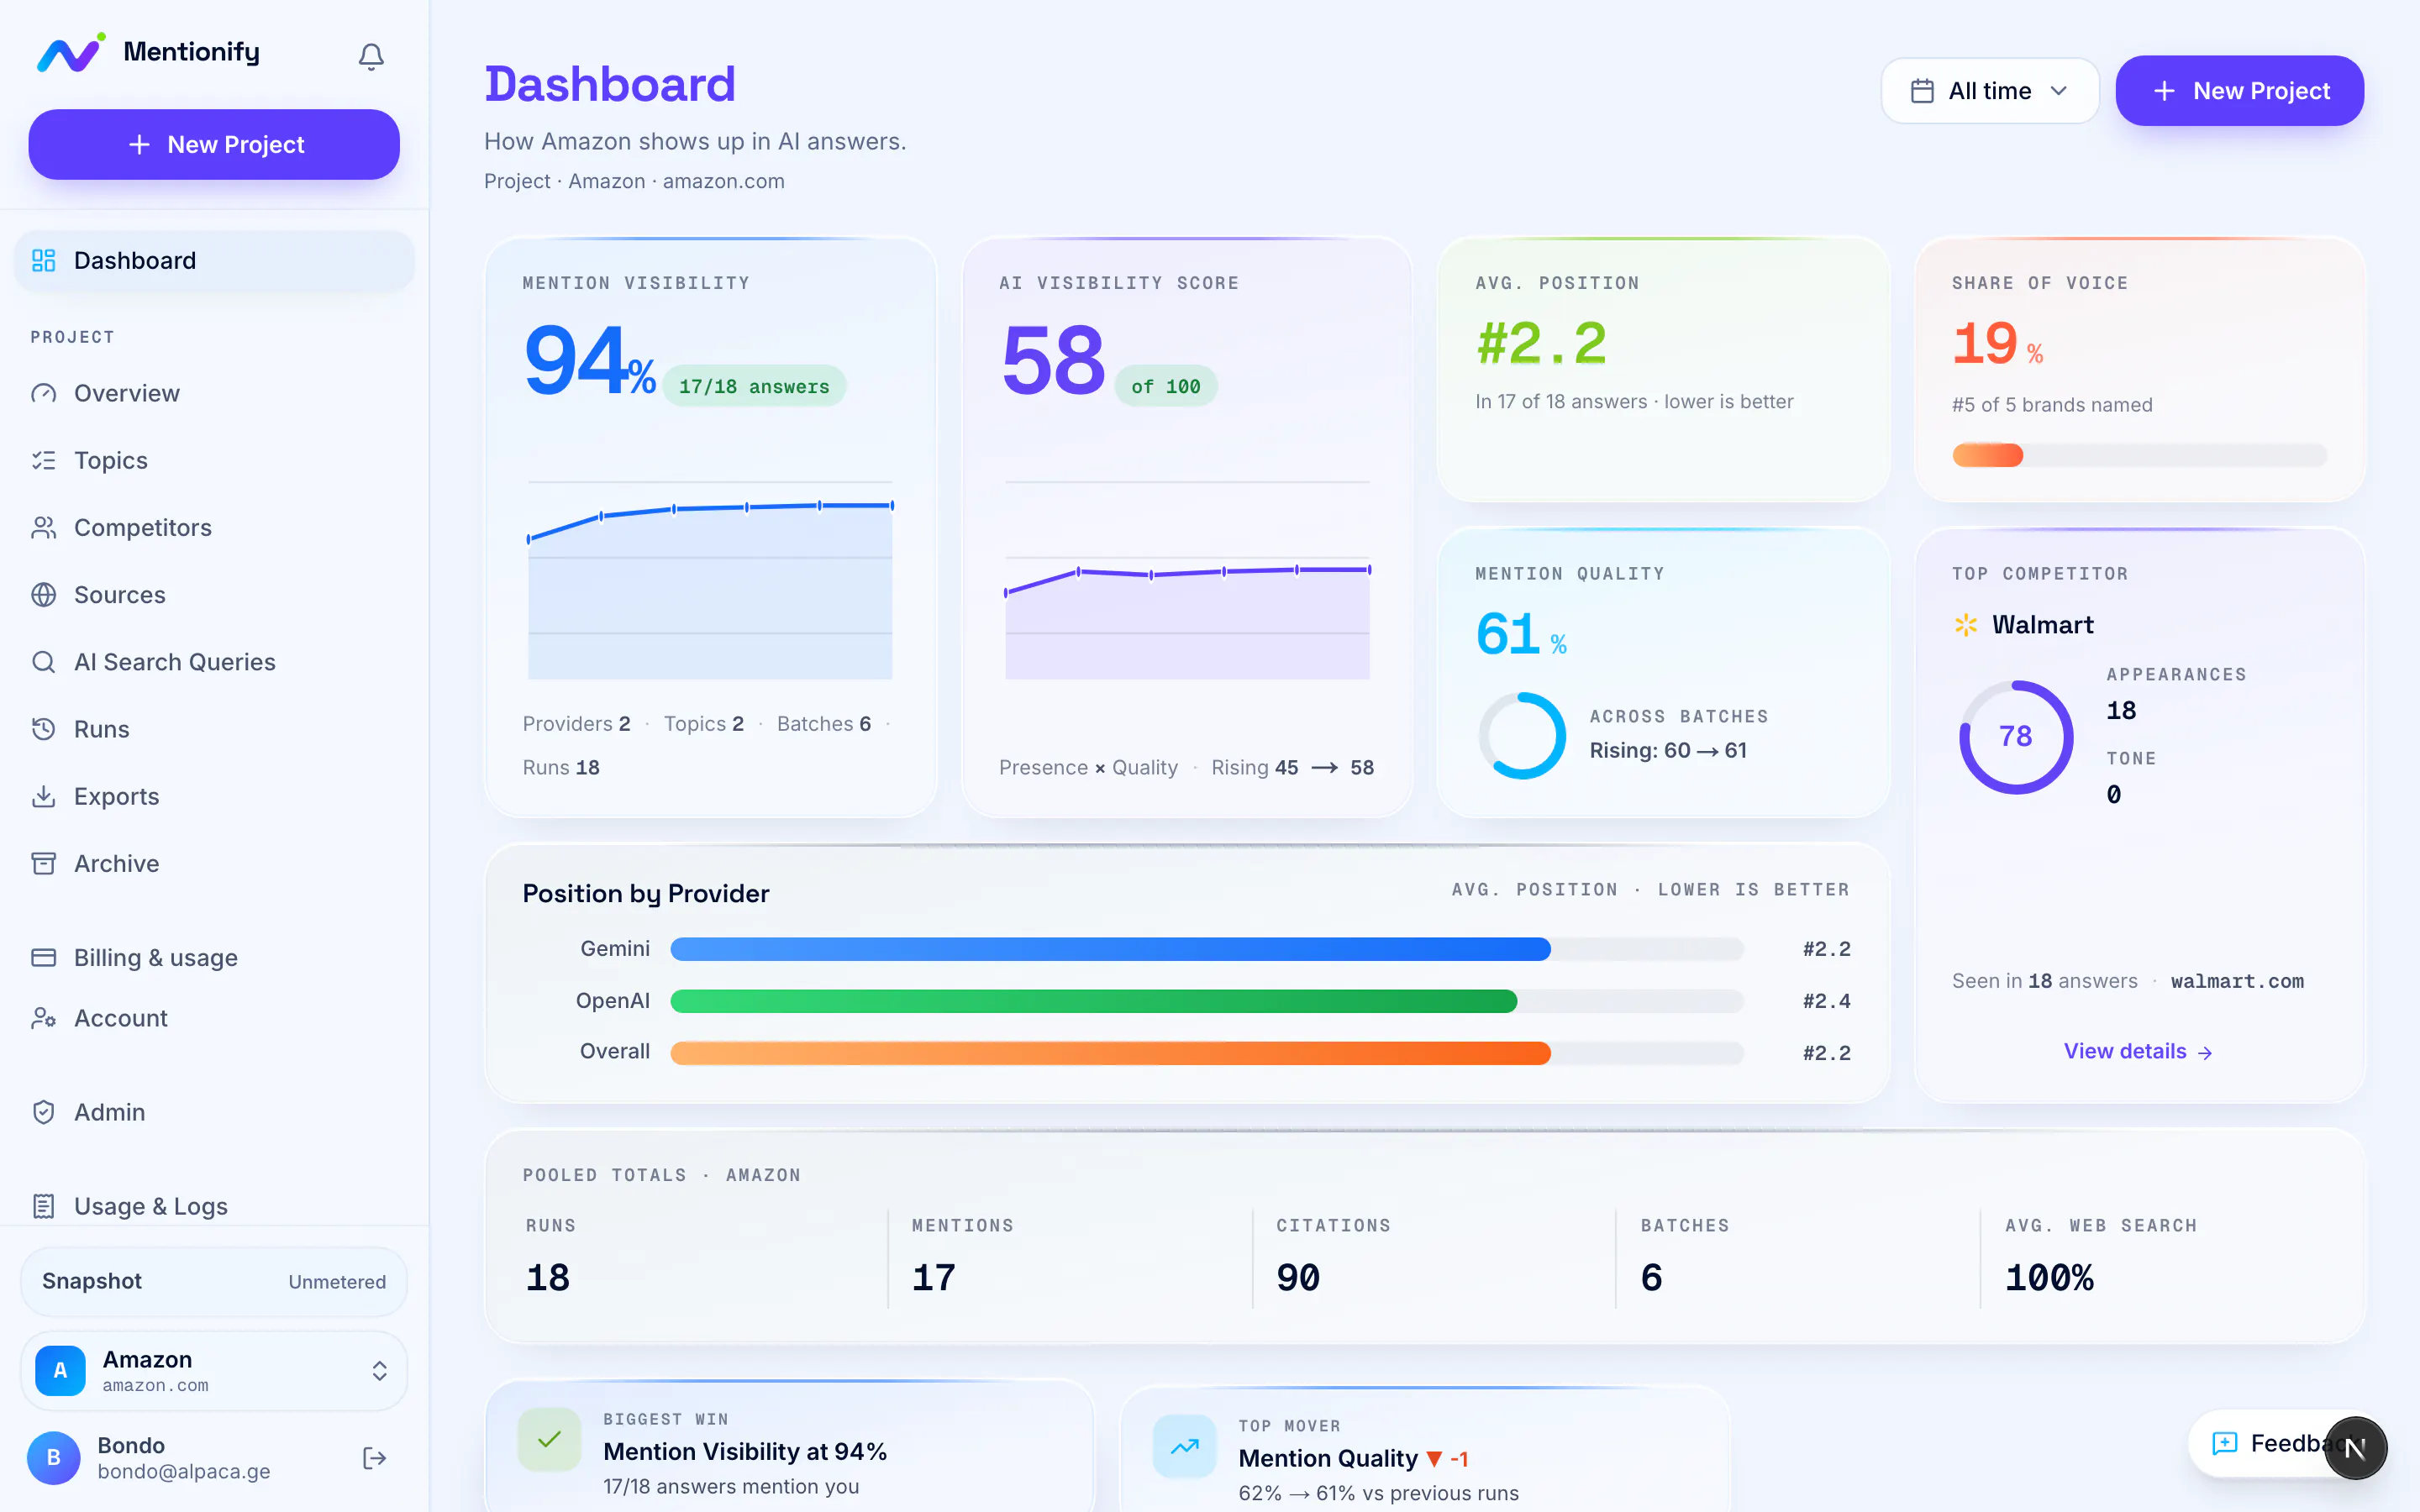Open AI Search Queries
Image resolution: width=2420 pixels, height=1512 pixels.
tap(214, 661)
